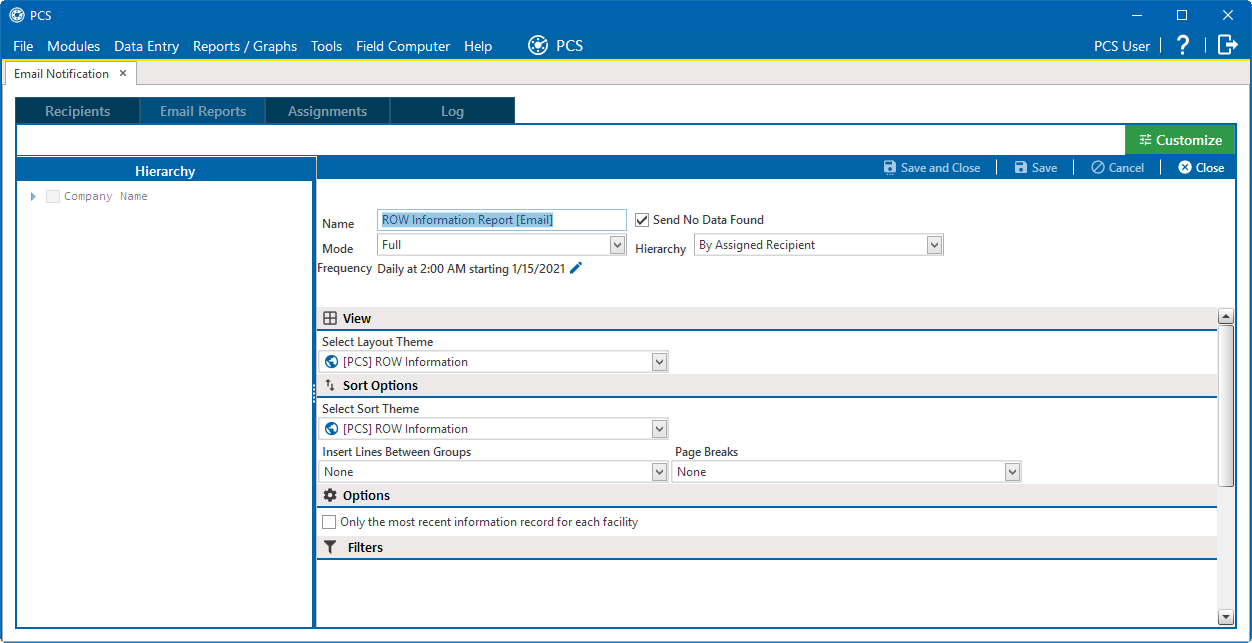Click the panel splitter grip handle

tap(315, 393)
